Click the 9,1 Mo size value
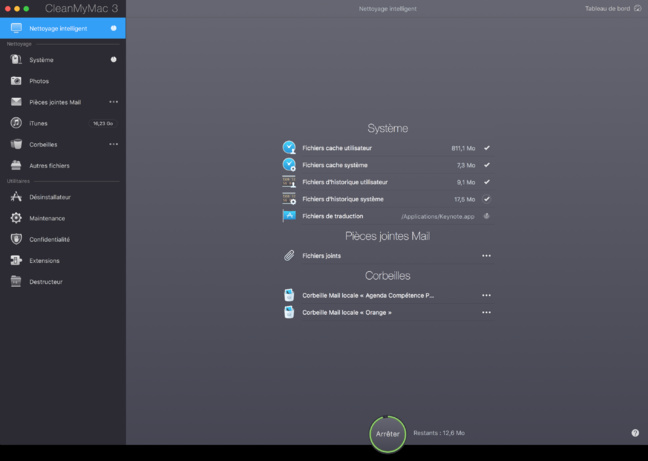The image size is (648, 461). click(466, 182)
